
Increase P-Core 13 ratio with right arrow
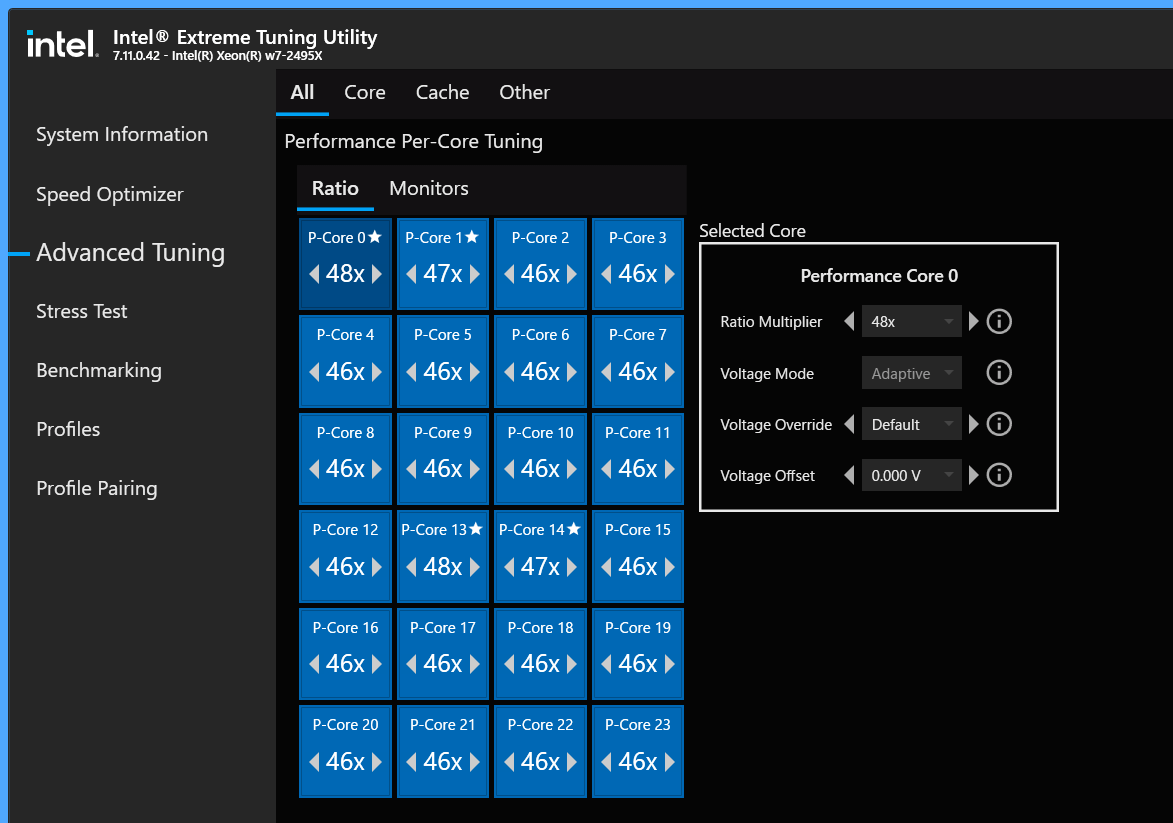pyautogui.click(x=474, y=567)
